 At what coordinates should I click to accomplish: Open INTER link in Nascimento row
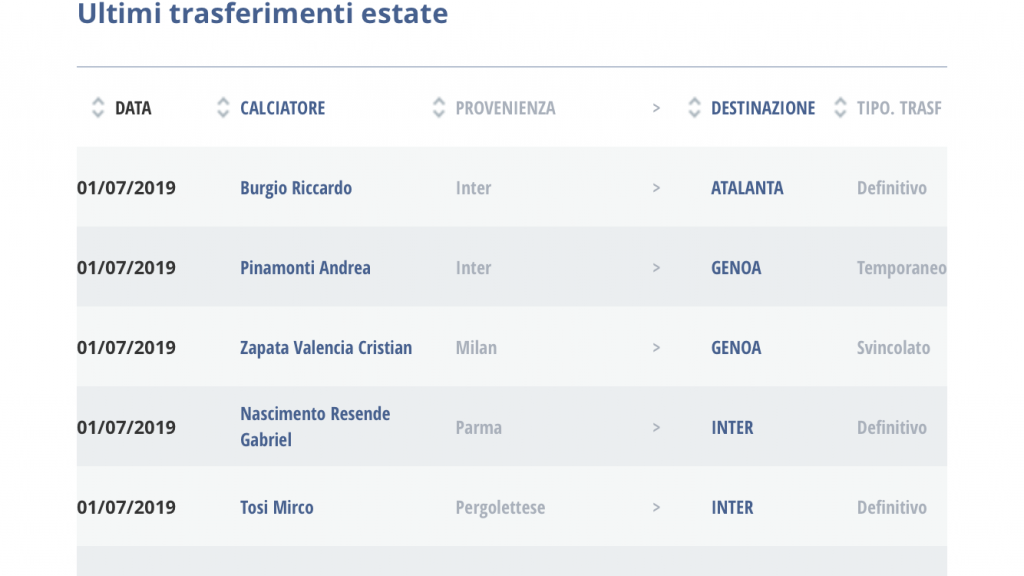point(732,428)
